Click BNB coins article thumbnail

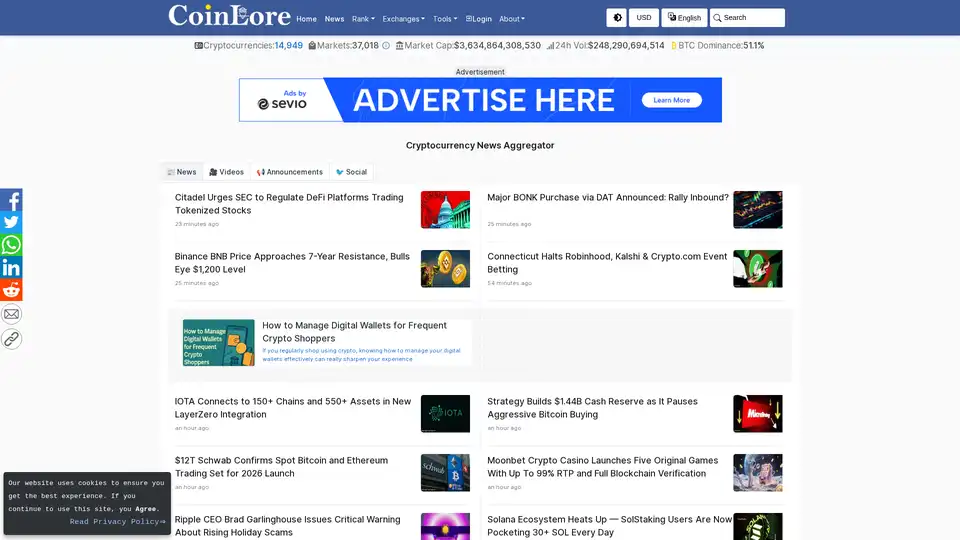[445, 268]
